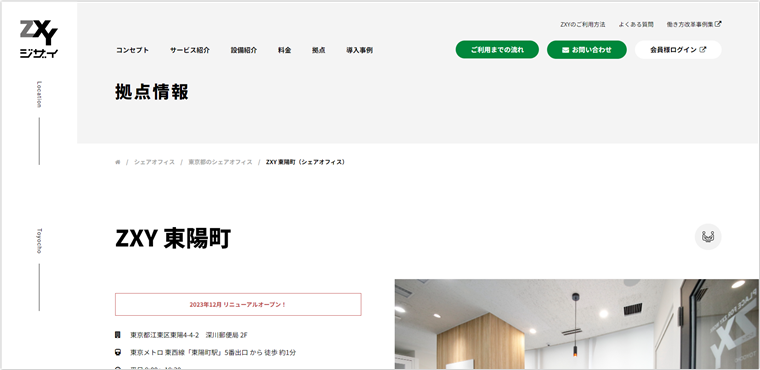Click the vertical Location label in the sidebar
Viewport: 760px width, 370px height.
pyautogui.click(x=39, y=95)
